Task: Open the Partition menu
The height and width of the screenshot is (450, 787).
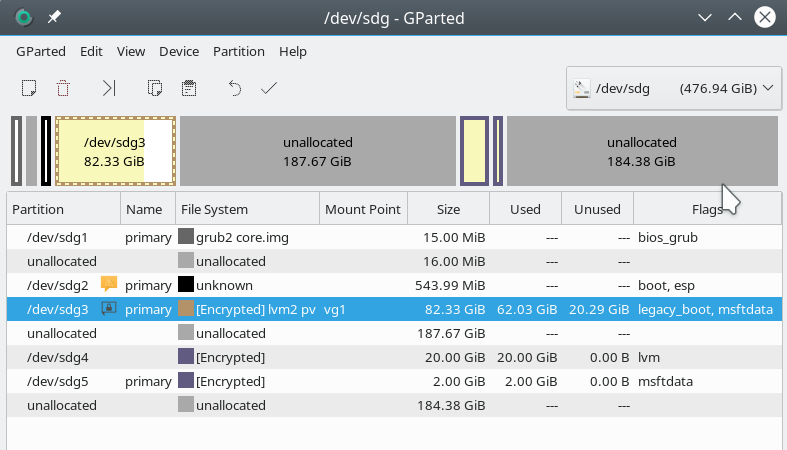Action: 238,51
